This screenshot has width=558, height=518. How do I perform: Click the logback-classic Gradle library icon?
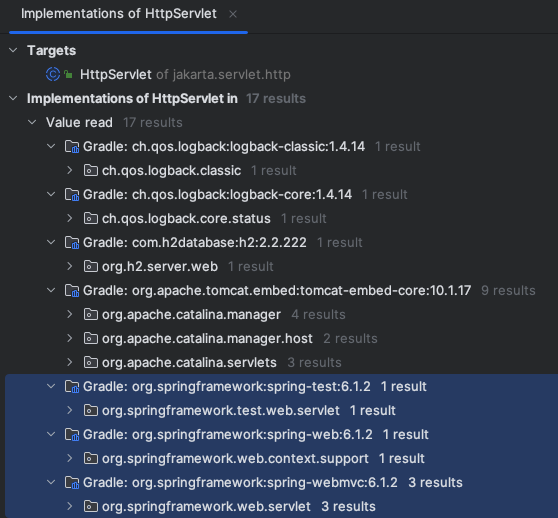[x=72, y=147]
